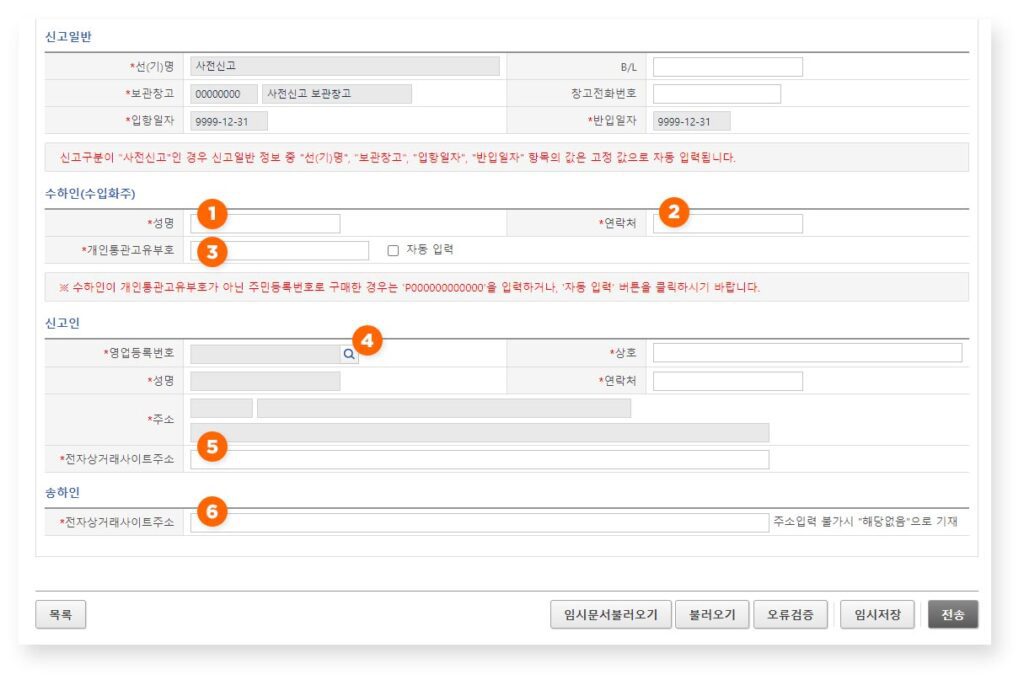Save draft with 임시저장

click(x=877, y=614)
